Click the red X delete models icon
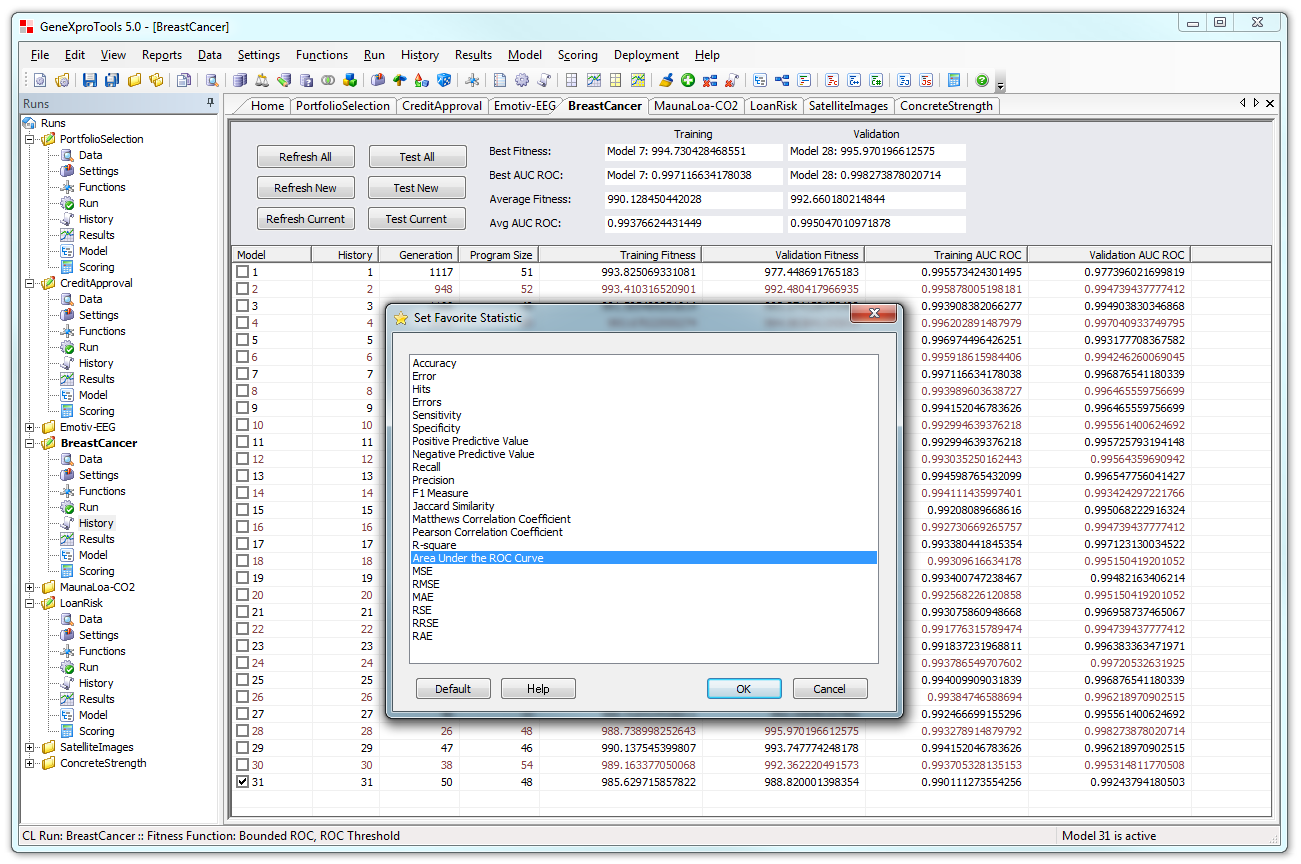 (710, 80)
